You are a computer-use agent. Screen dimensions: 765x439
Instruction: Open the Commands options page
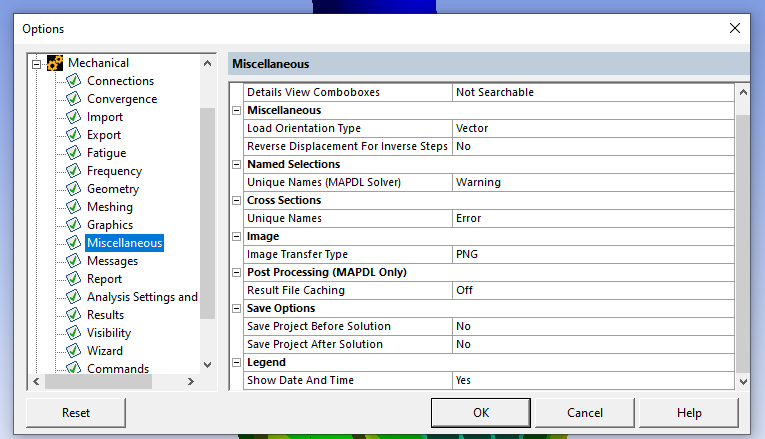point(118,368)
